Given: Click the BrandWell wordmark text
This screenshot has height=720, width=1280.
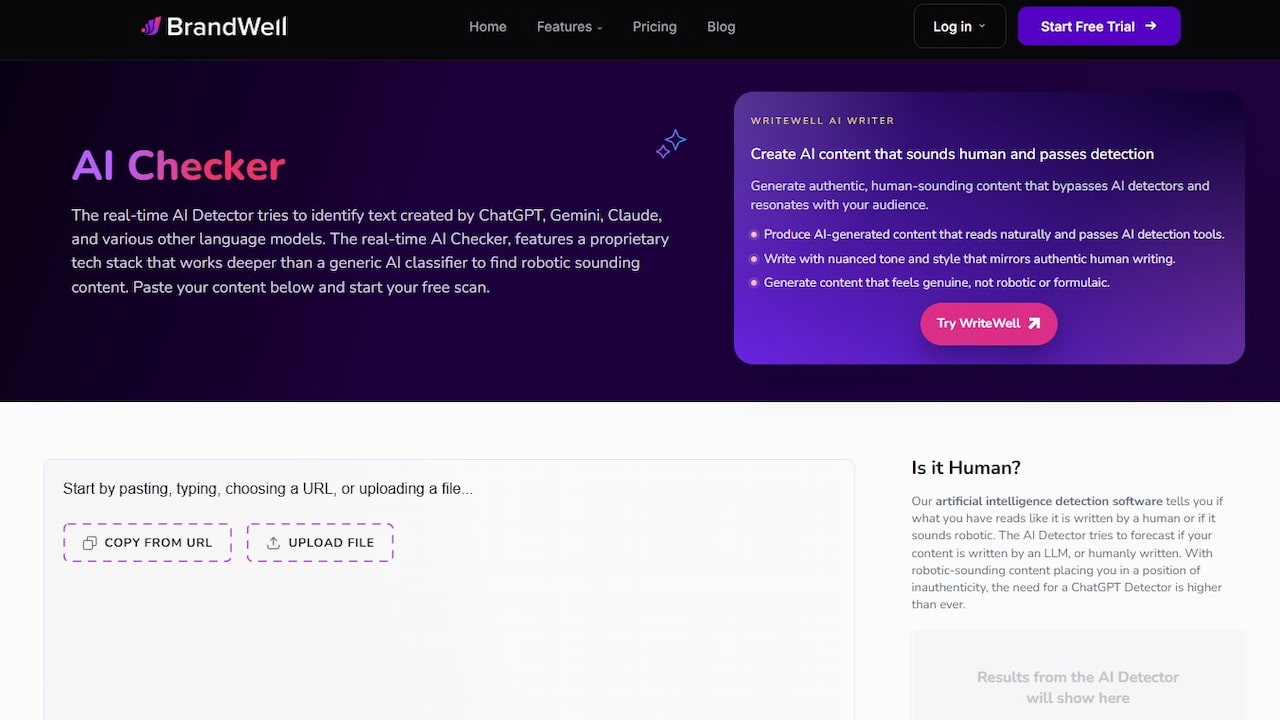Looking at the screenshot, I should point(227,26).
